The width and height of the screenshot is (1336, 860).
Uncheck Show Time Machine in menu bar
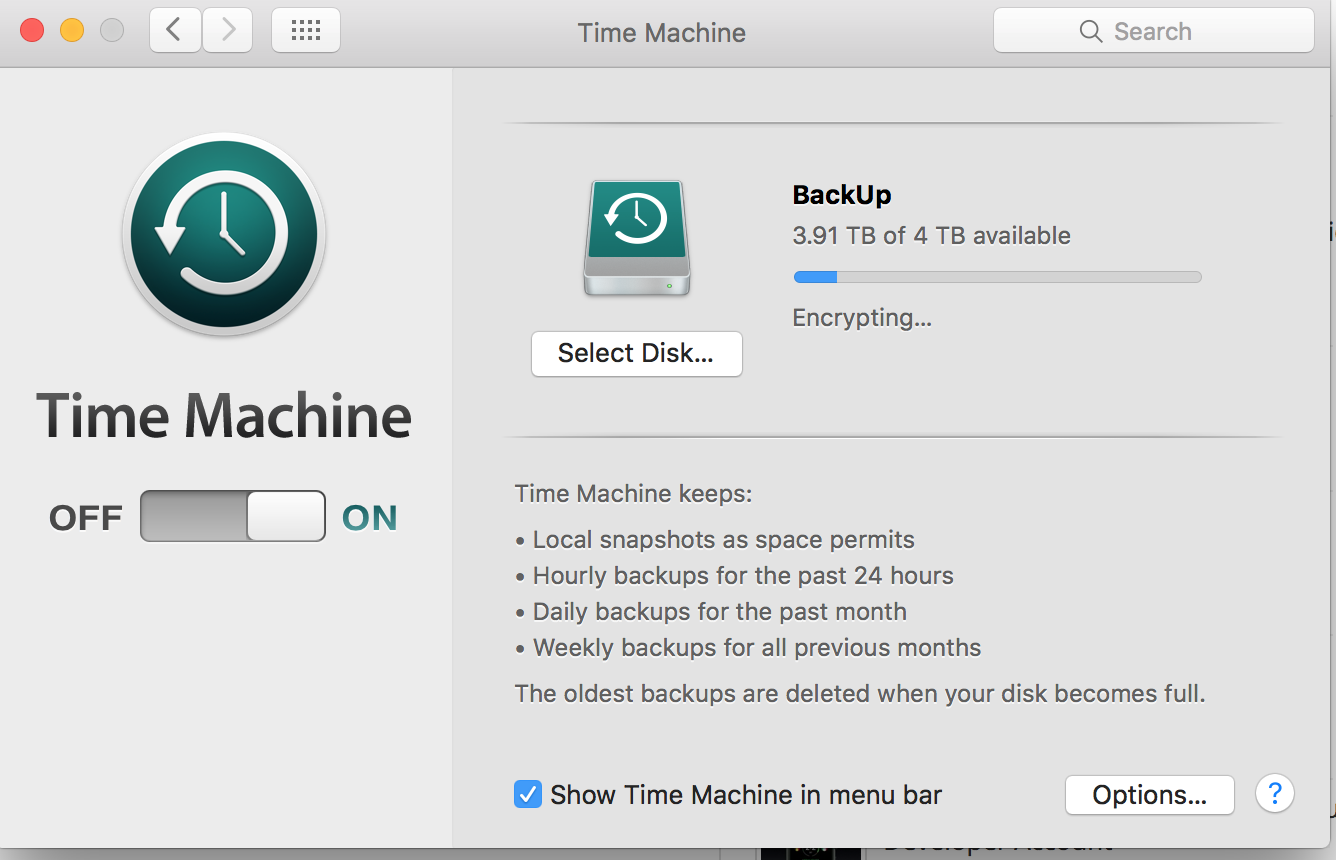(528, 794)
